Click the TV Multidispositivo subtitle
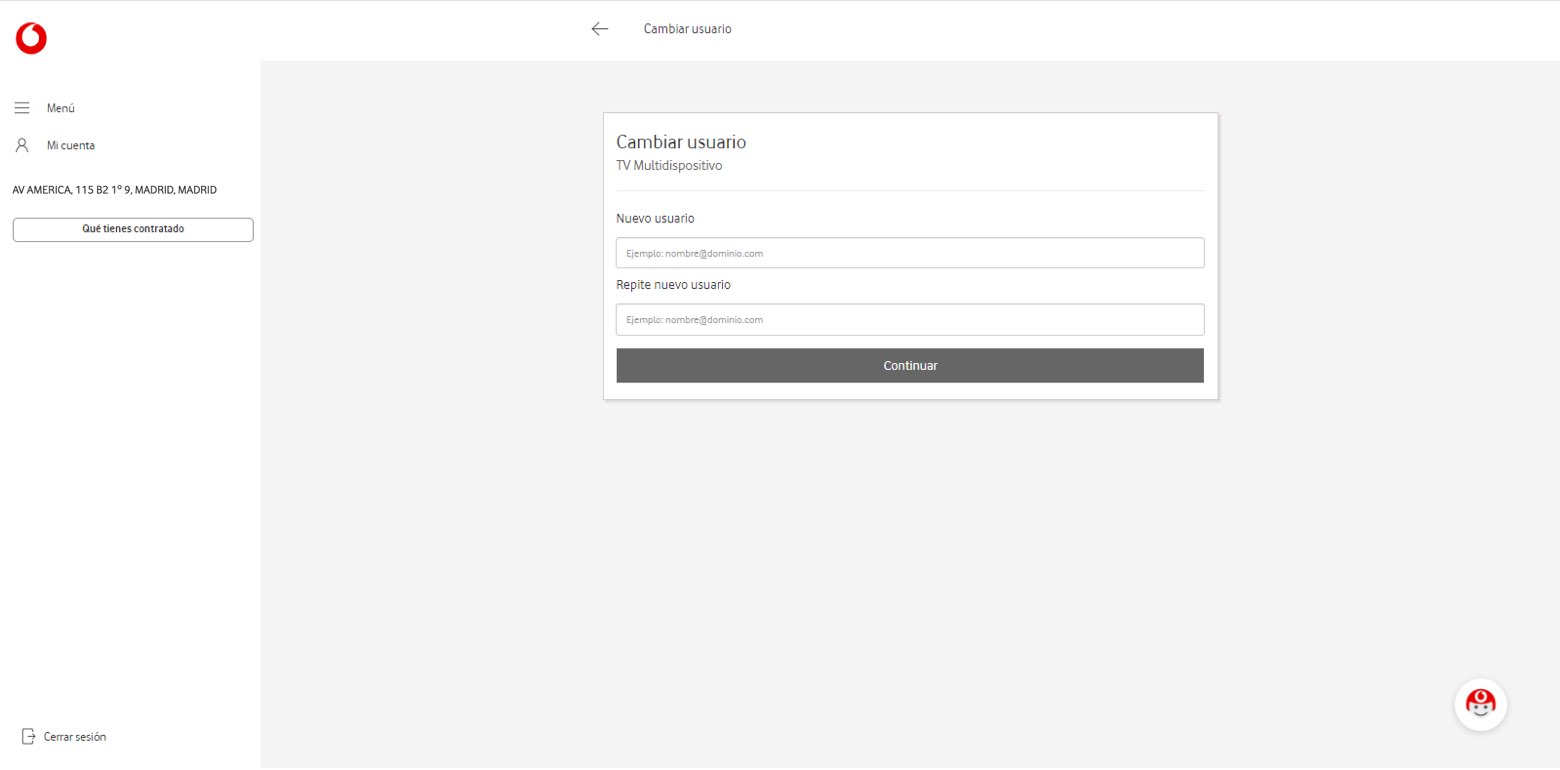This screenshot has height=770, width=1560. point(669,166)
